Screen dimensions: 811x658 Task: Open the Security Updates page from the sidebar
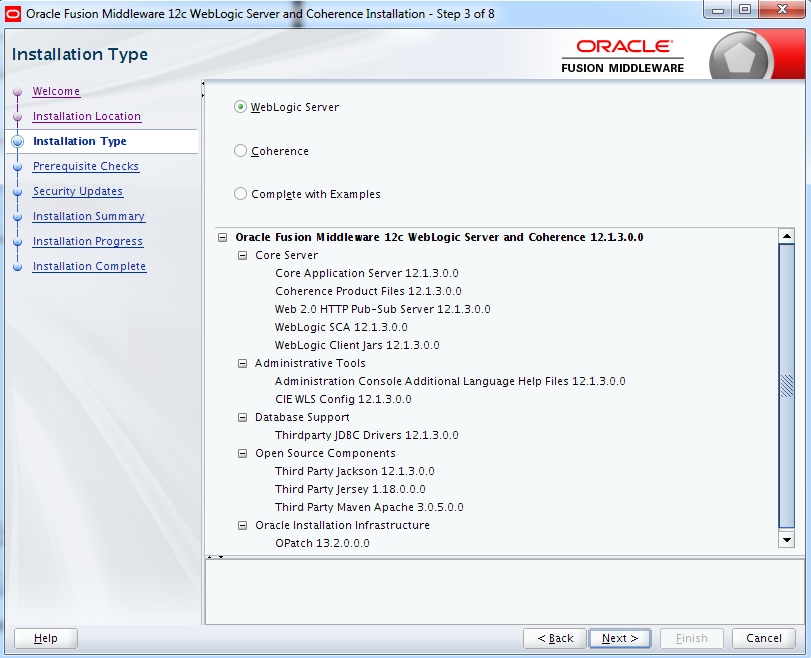[x=77, y=191]
